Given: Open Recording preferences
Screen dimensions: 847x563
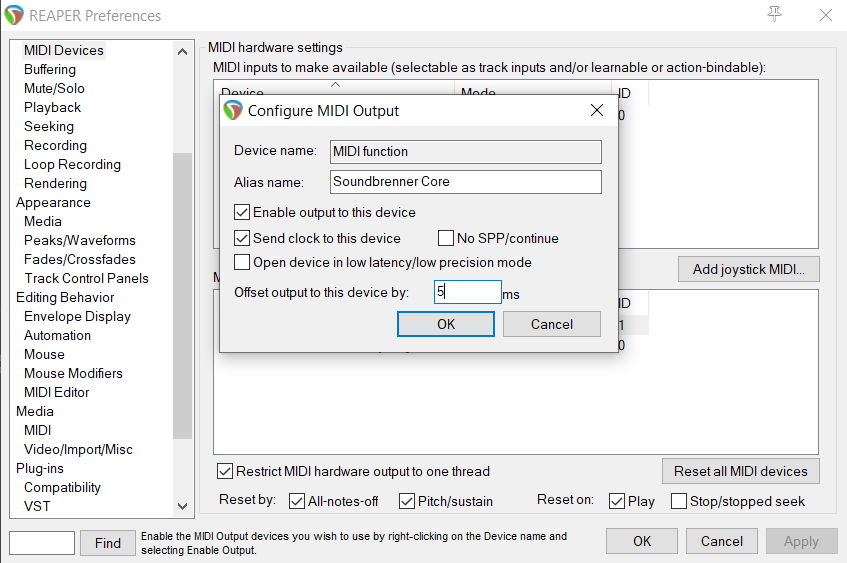Looking at the screenshot, I should coord(55,145).
